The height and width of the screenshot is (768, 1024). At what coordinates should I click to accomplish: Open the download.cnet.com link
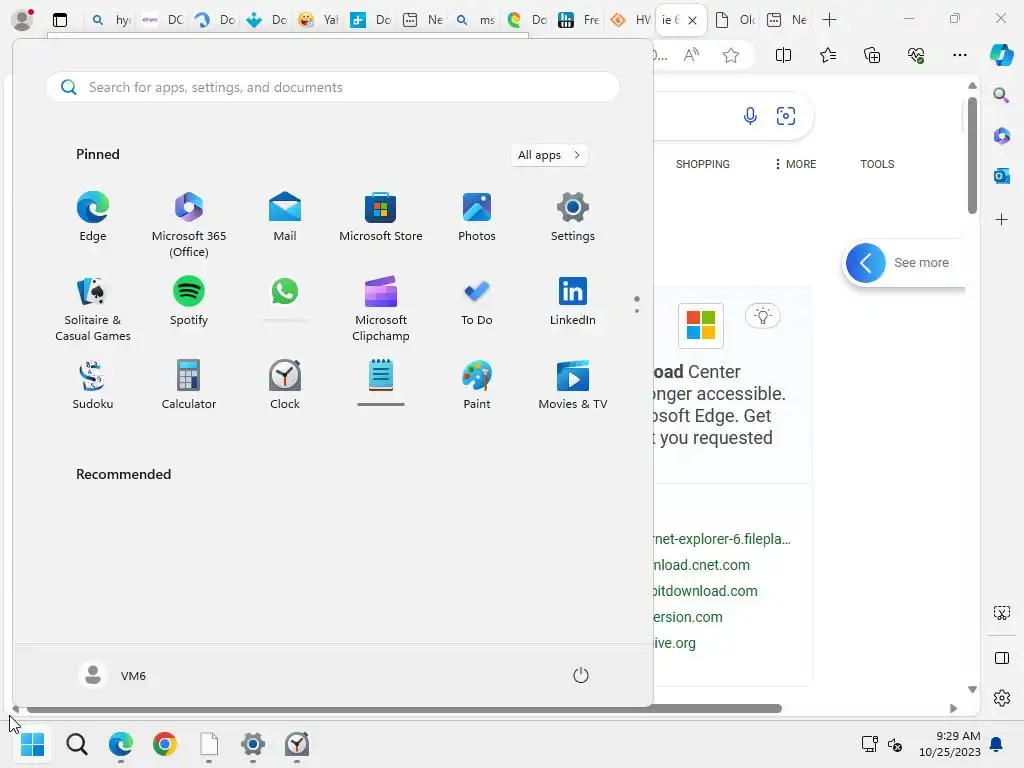[701, 565]
